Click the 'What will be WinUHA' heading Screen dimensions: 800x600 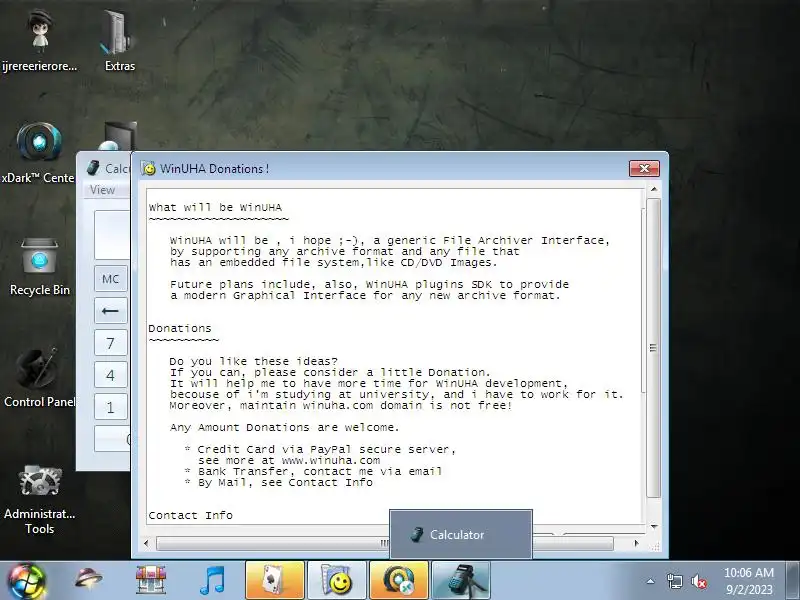pyautogui.click(x=215, y=208)
